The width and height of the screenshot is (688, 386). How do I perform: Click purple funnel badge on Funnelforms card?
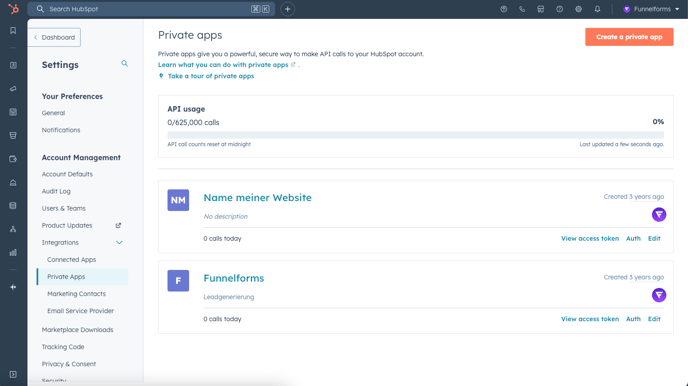click(x=659, y=295)
